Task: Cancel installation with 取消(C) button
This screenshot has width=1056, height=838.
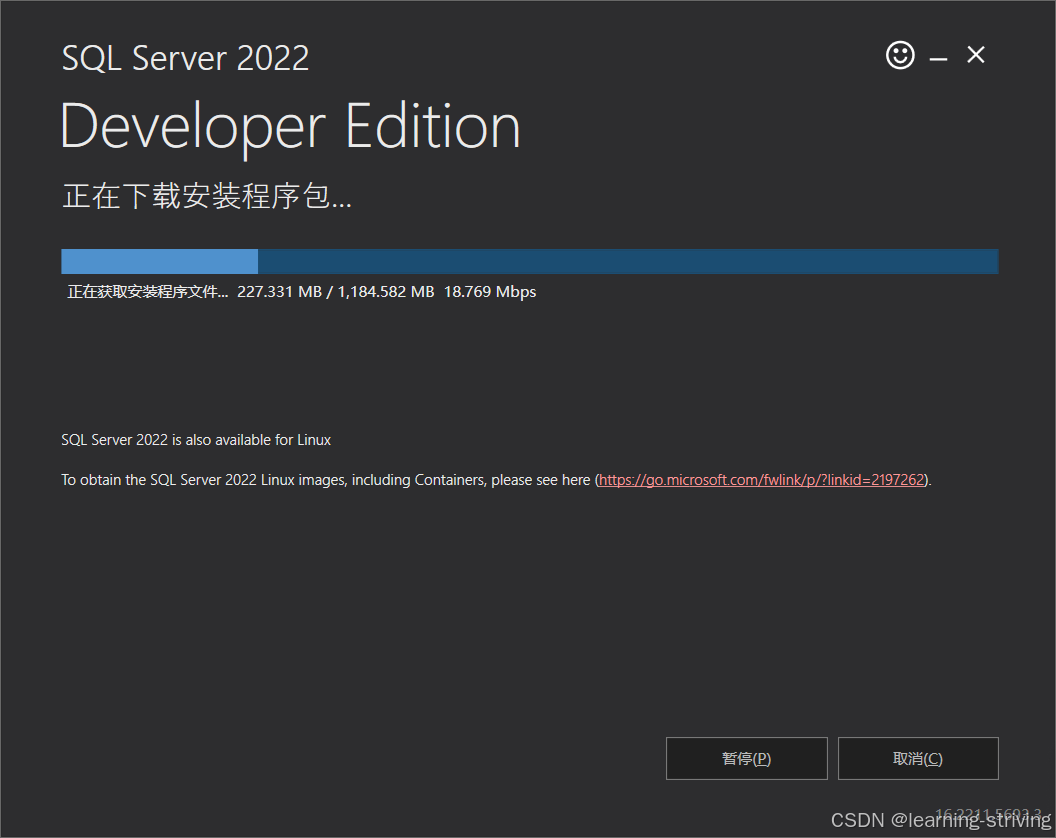Action: [918, 759]
